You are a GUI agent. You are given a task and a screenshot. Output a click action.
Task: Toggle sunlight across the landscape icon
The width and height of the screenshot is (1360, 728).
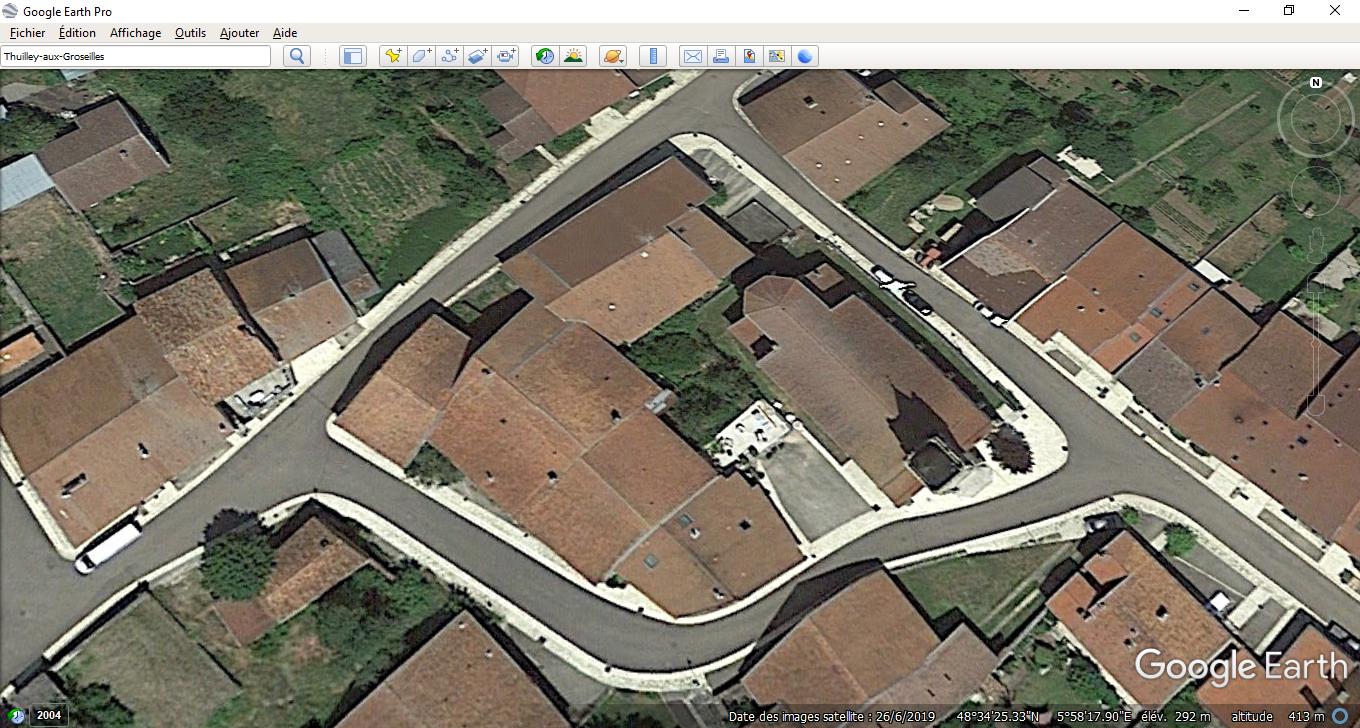click(573, 56)
